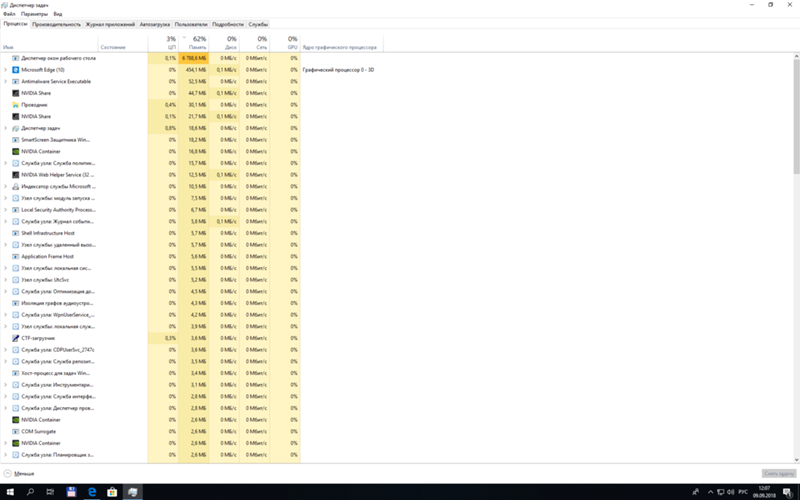This screenshot has width=800, height=500.
Task: Open the Вид menu
Action: (x=58, y=14)
